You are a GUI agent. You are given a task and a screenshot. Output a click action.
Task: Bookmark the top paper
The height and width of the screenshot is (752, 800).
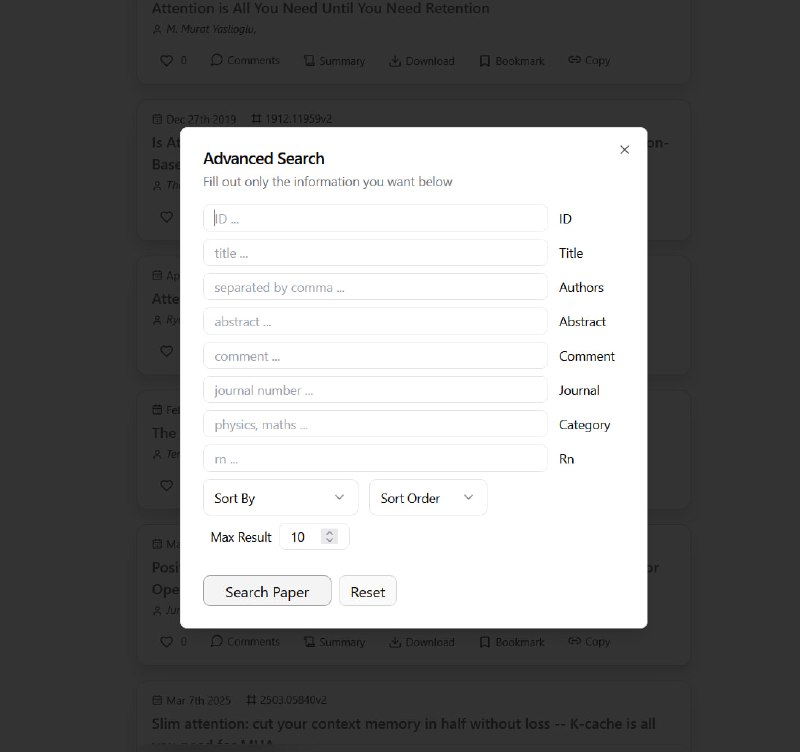click(512, 61)
